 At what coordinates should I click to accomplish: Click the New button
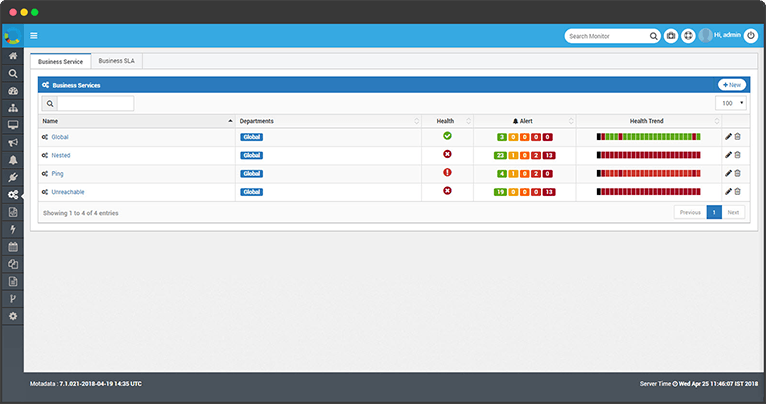pos(732,85)
